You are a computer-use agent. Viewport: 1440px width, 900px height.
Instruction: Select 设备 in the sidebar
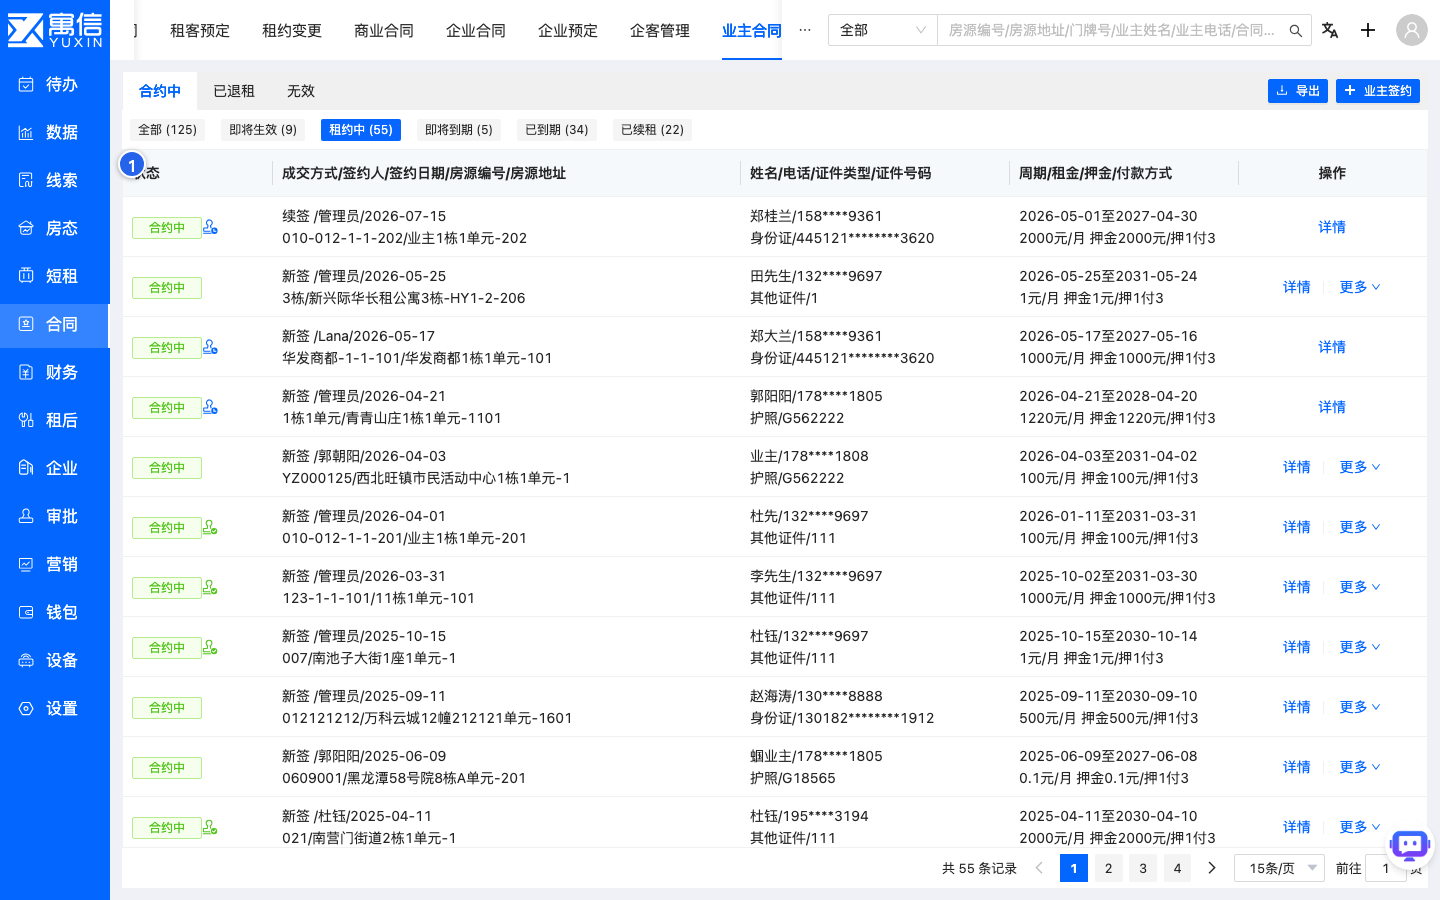(x=55, y=660)
